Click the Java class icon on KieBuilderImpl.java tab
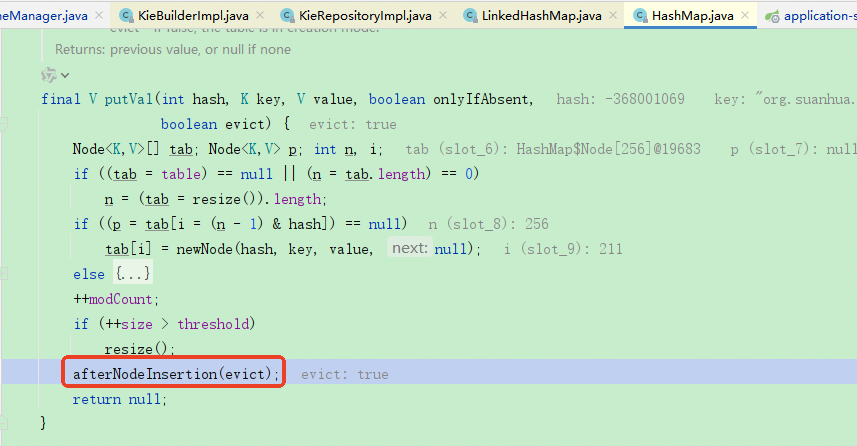The image size is (857, 446). (126, 16)
